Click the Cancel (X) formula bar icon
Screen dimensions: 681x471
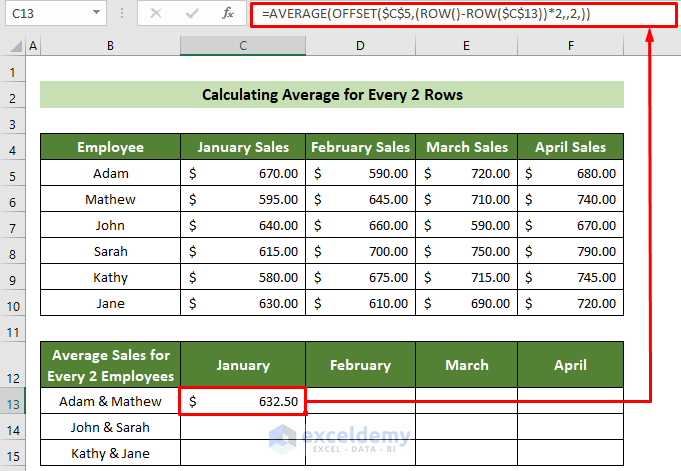coord(155,13)
